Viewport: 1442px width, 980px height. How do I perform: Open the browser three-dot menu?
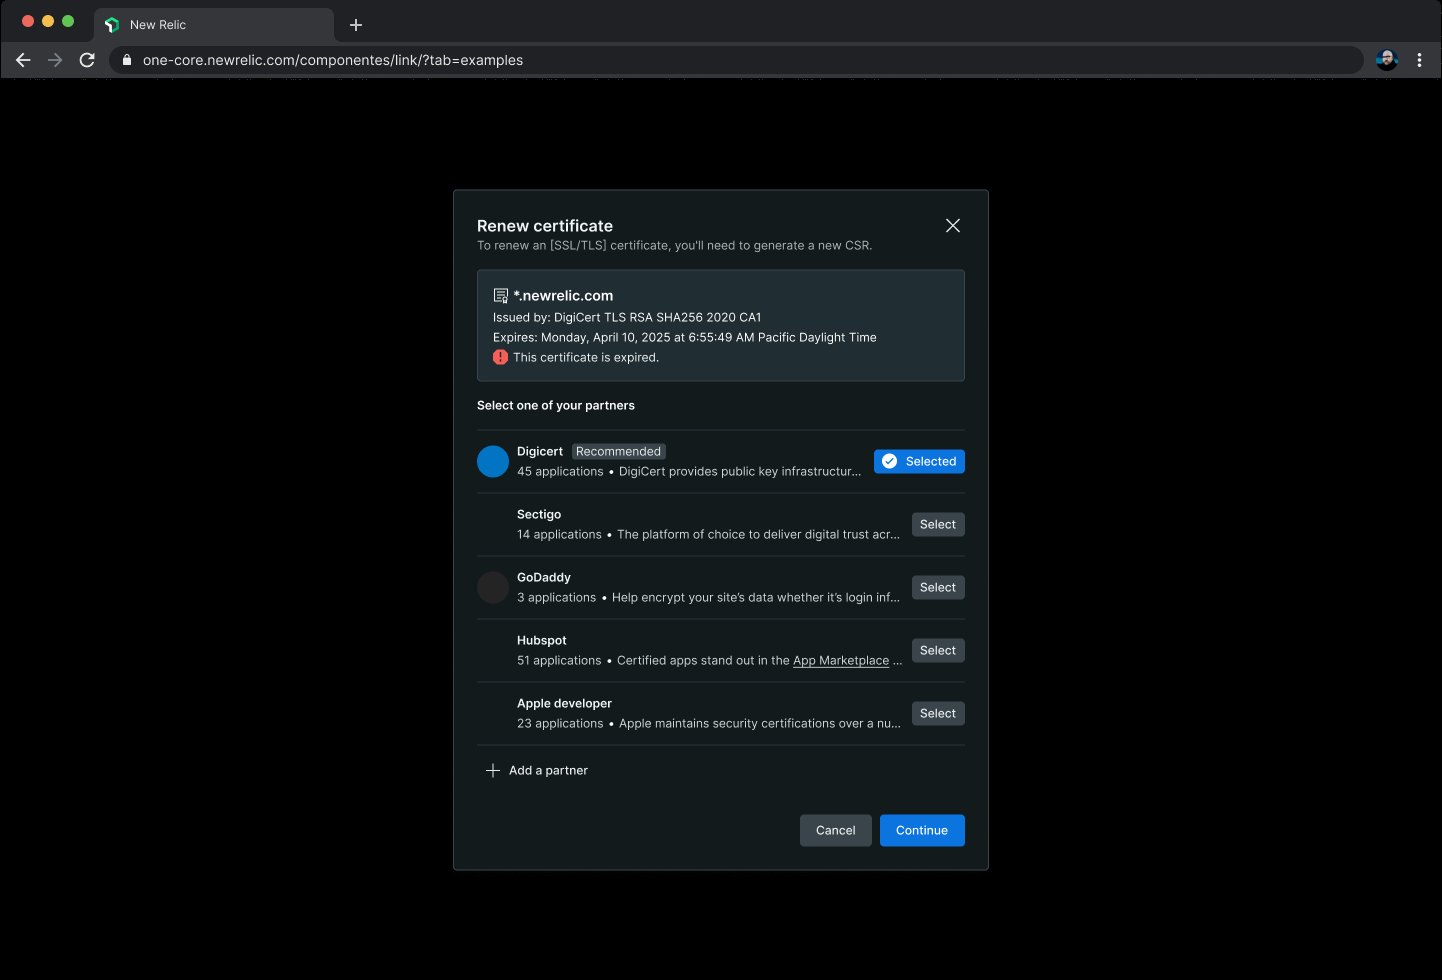click(x=1419, y=60)
